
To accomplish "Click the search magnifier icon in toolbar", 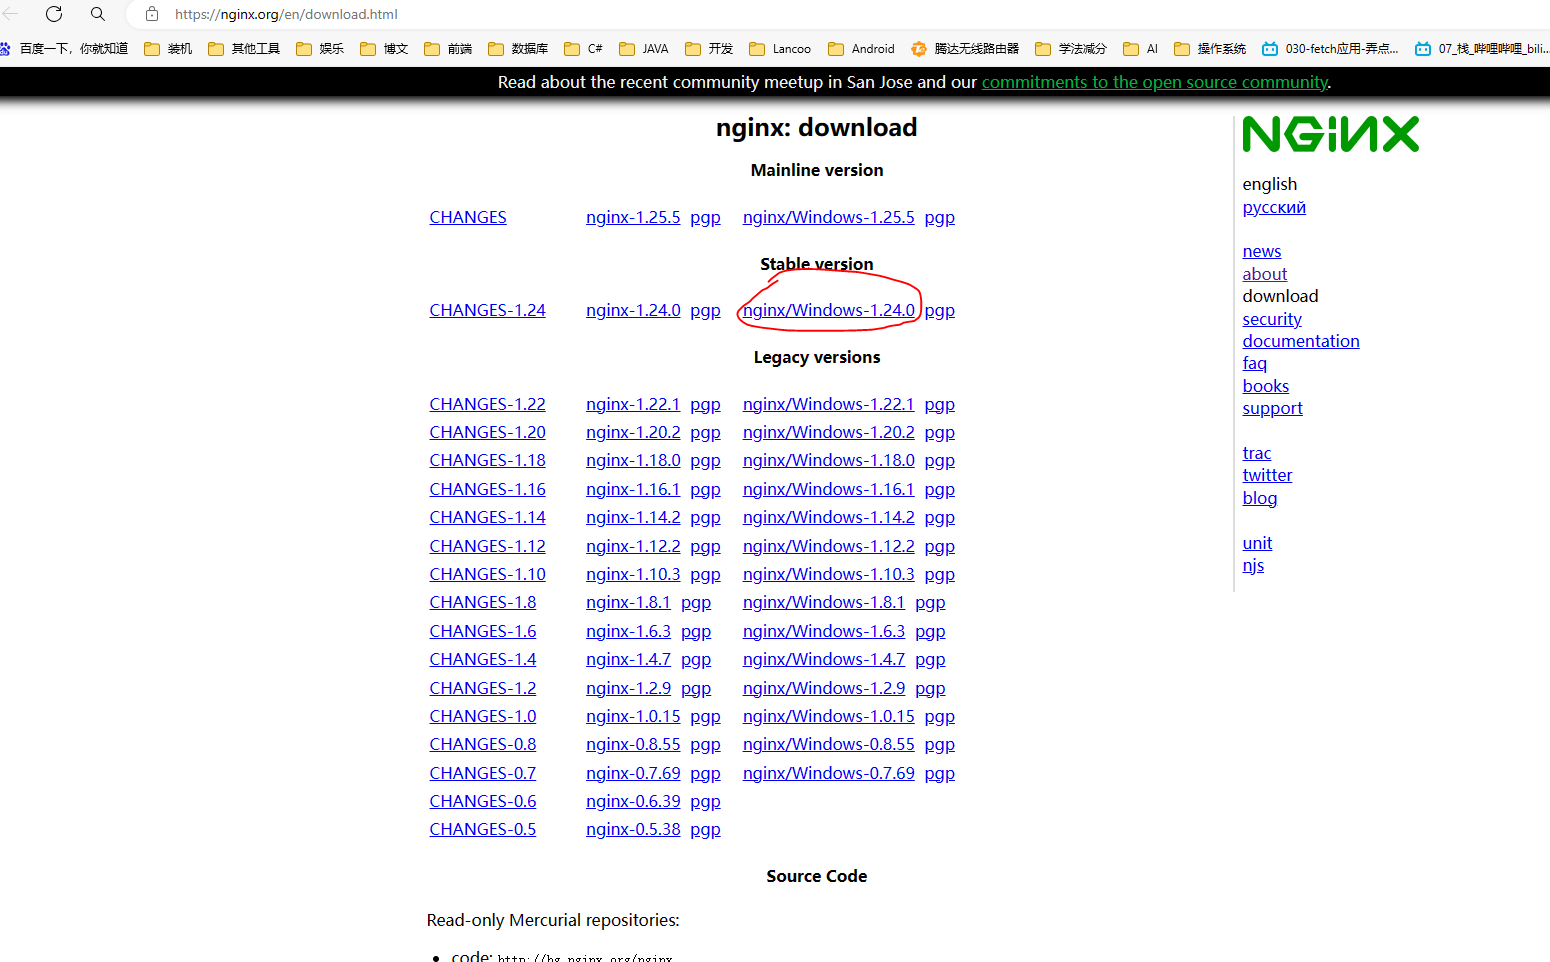I will [98, 14].
